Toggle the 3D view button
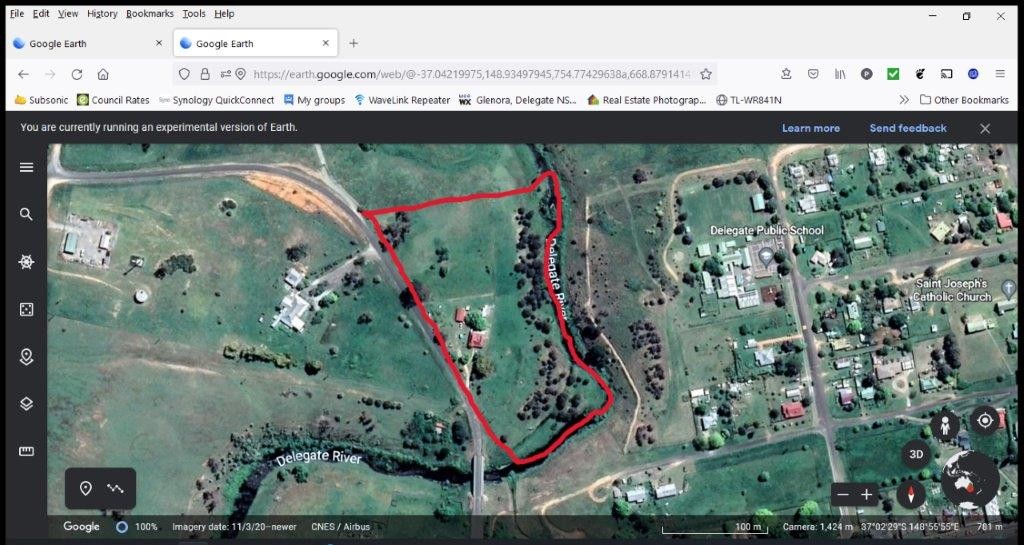 [x=915, y=454]
